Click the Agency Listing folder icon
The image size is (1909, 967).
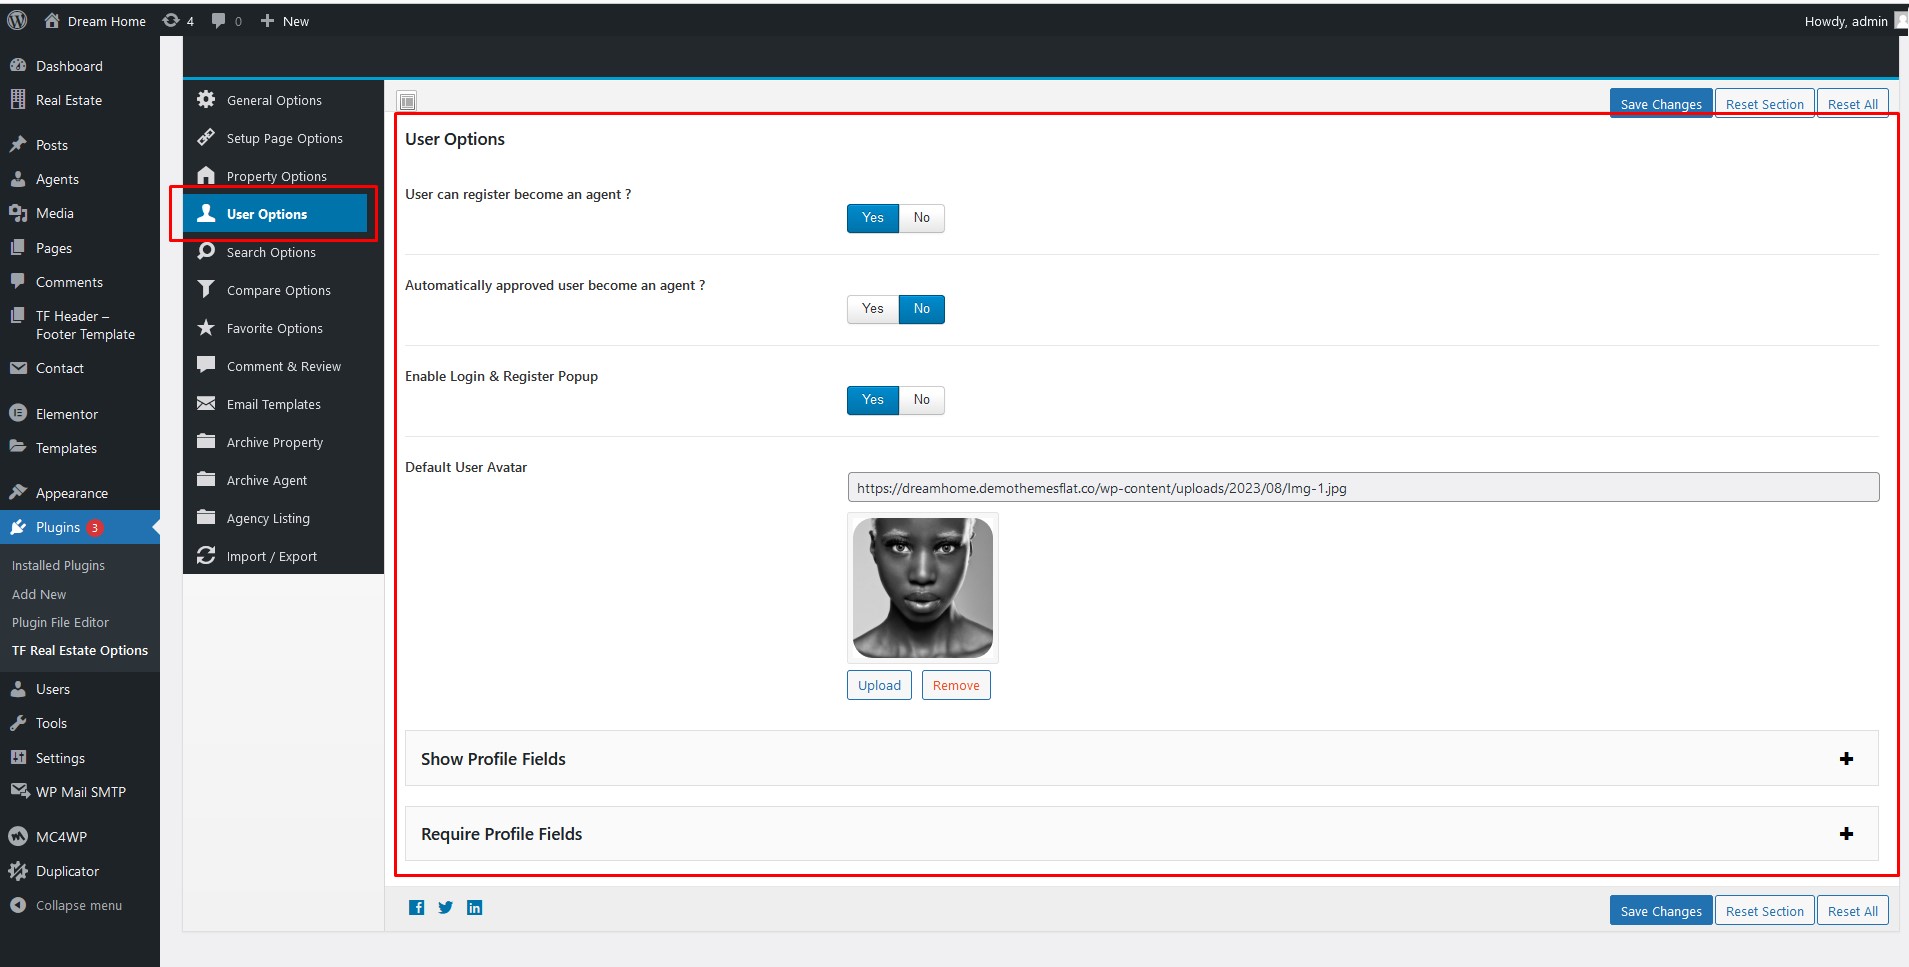pyautogui.click(x=206, y=517)
